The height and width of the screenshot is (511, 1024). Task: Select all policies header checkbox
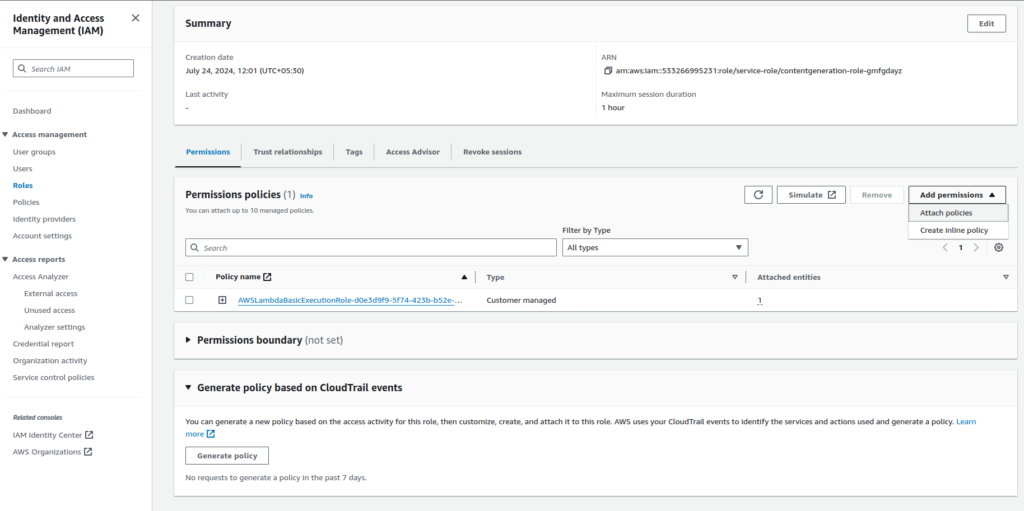pos(189,277)
